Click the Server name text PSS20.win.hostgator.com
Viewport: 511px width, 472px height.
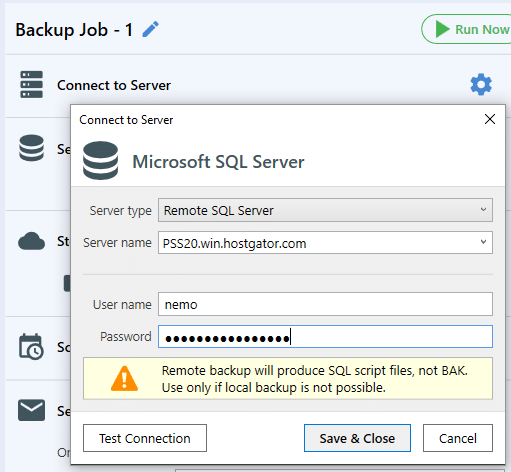pos(234,244)
